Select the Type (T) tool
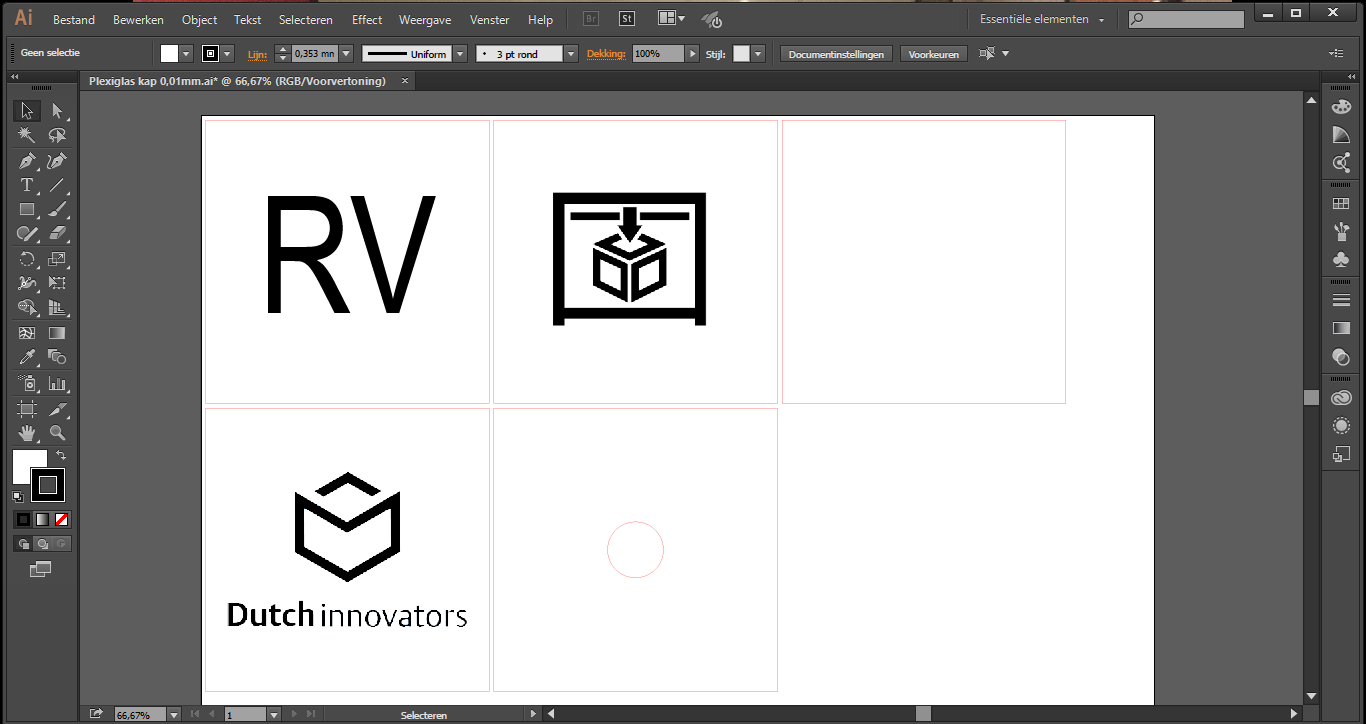This screenshot has height=724, width=1366. coord(27,185)
